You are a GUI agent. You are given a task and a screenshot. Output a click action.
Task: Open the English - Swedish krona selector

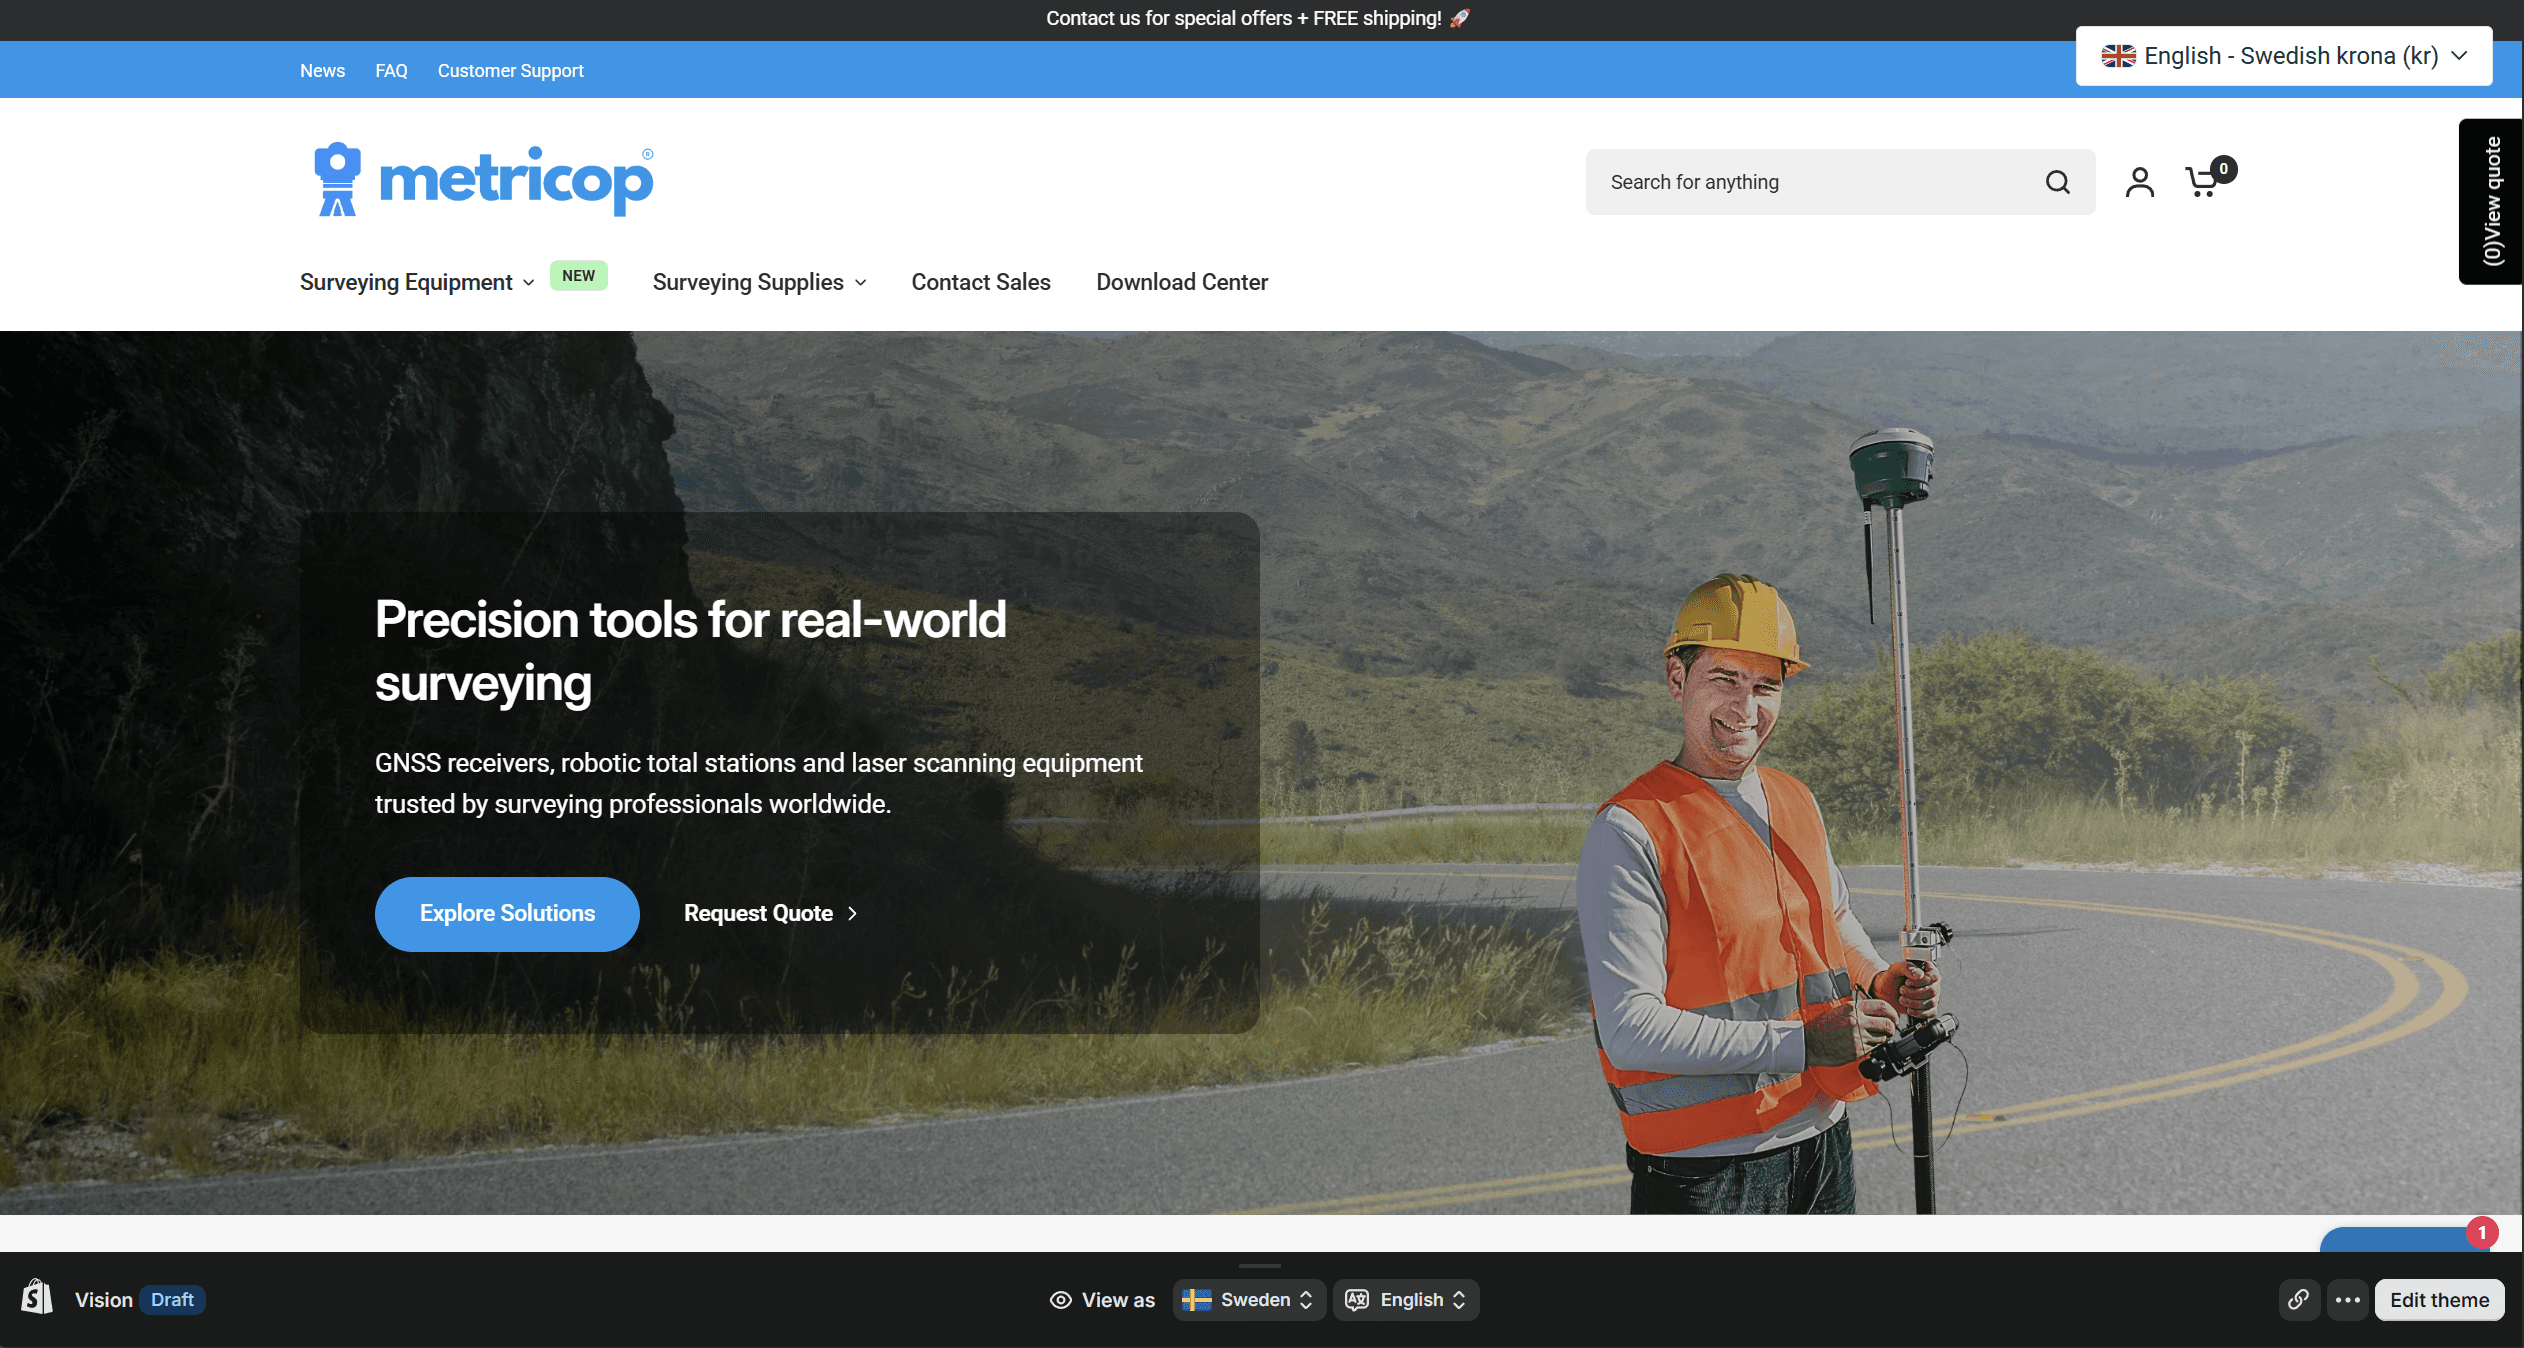coord(2284,56)
